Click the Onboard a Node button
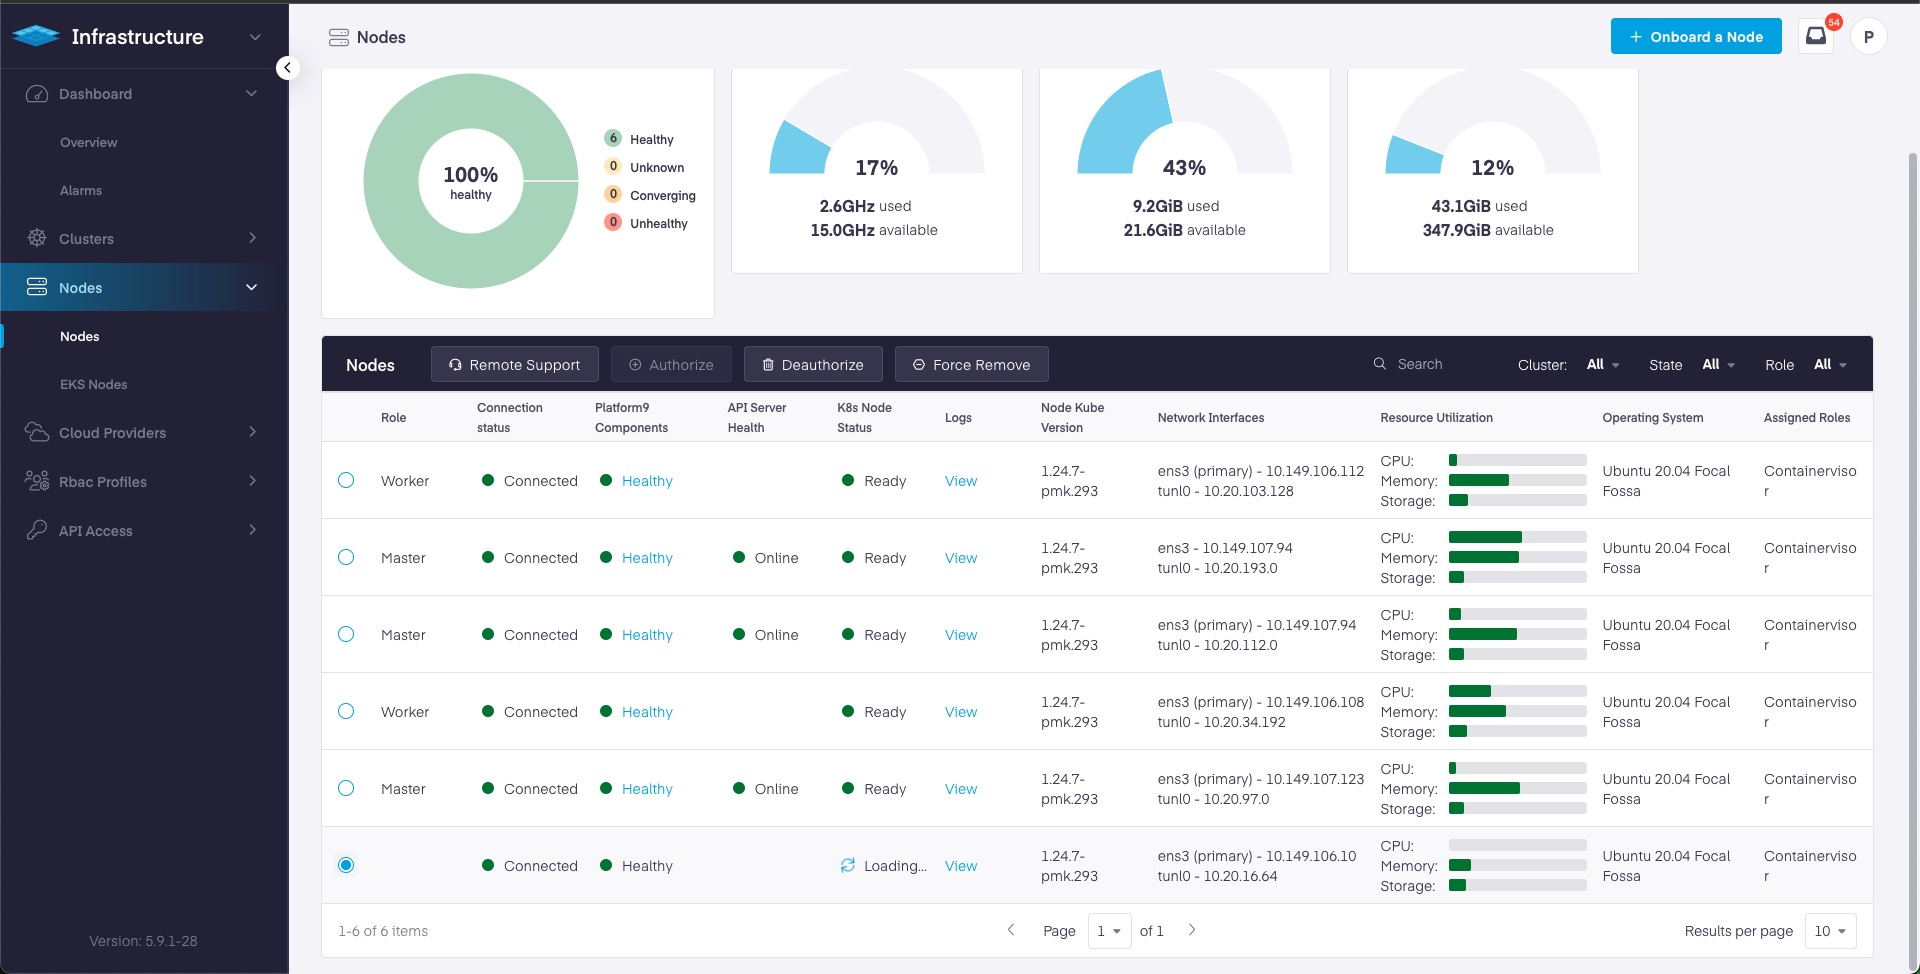 pyautogui.click(x=1695, y=37)
